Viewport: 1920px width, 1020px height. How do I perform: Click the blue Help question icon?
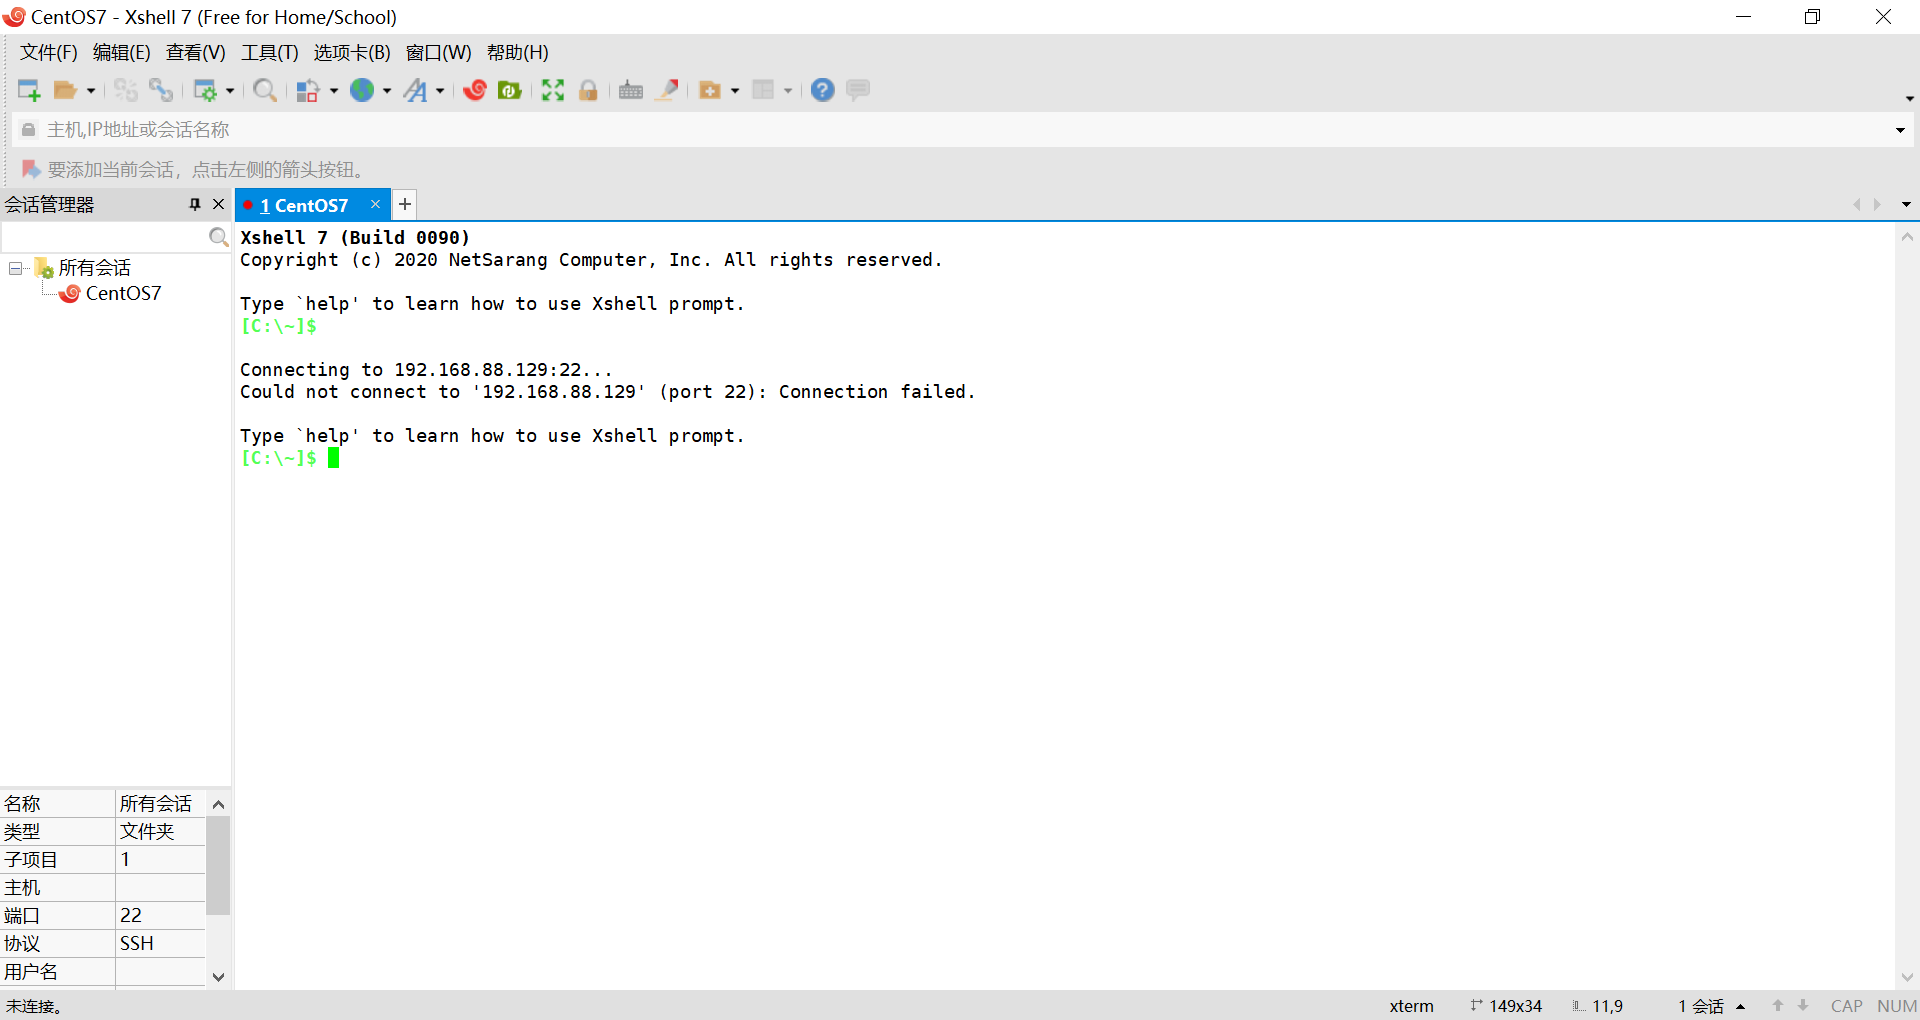click(822, 90)
